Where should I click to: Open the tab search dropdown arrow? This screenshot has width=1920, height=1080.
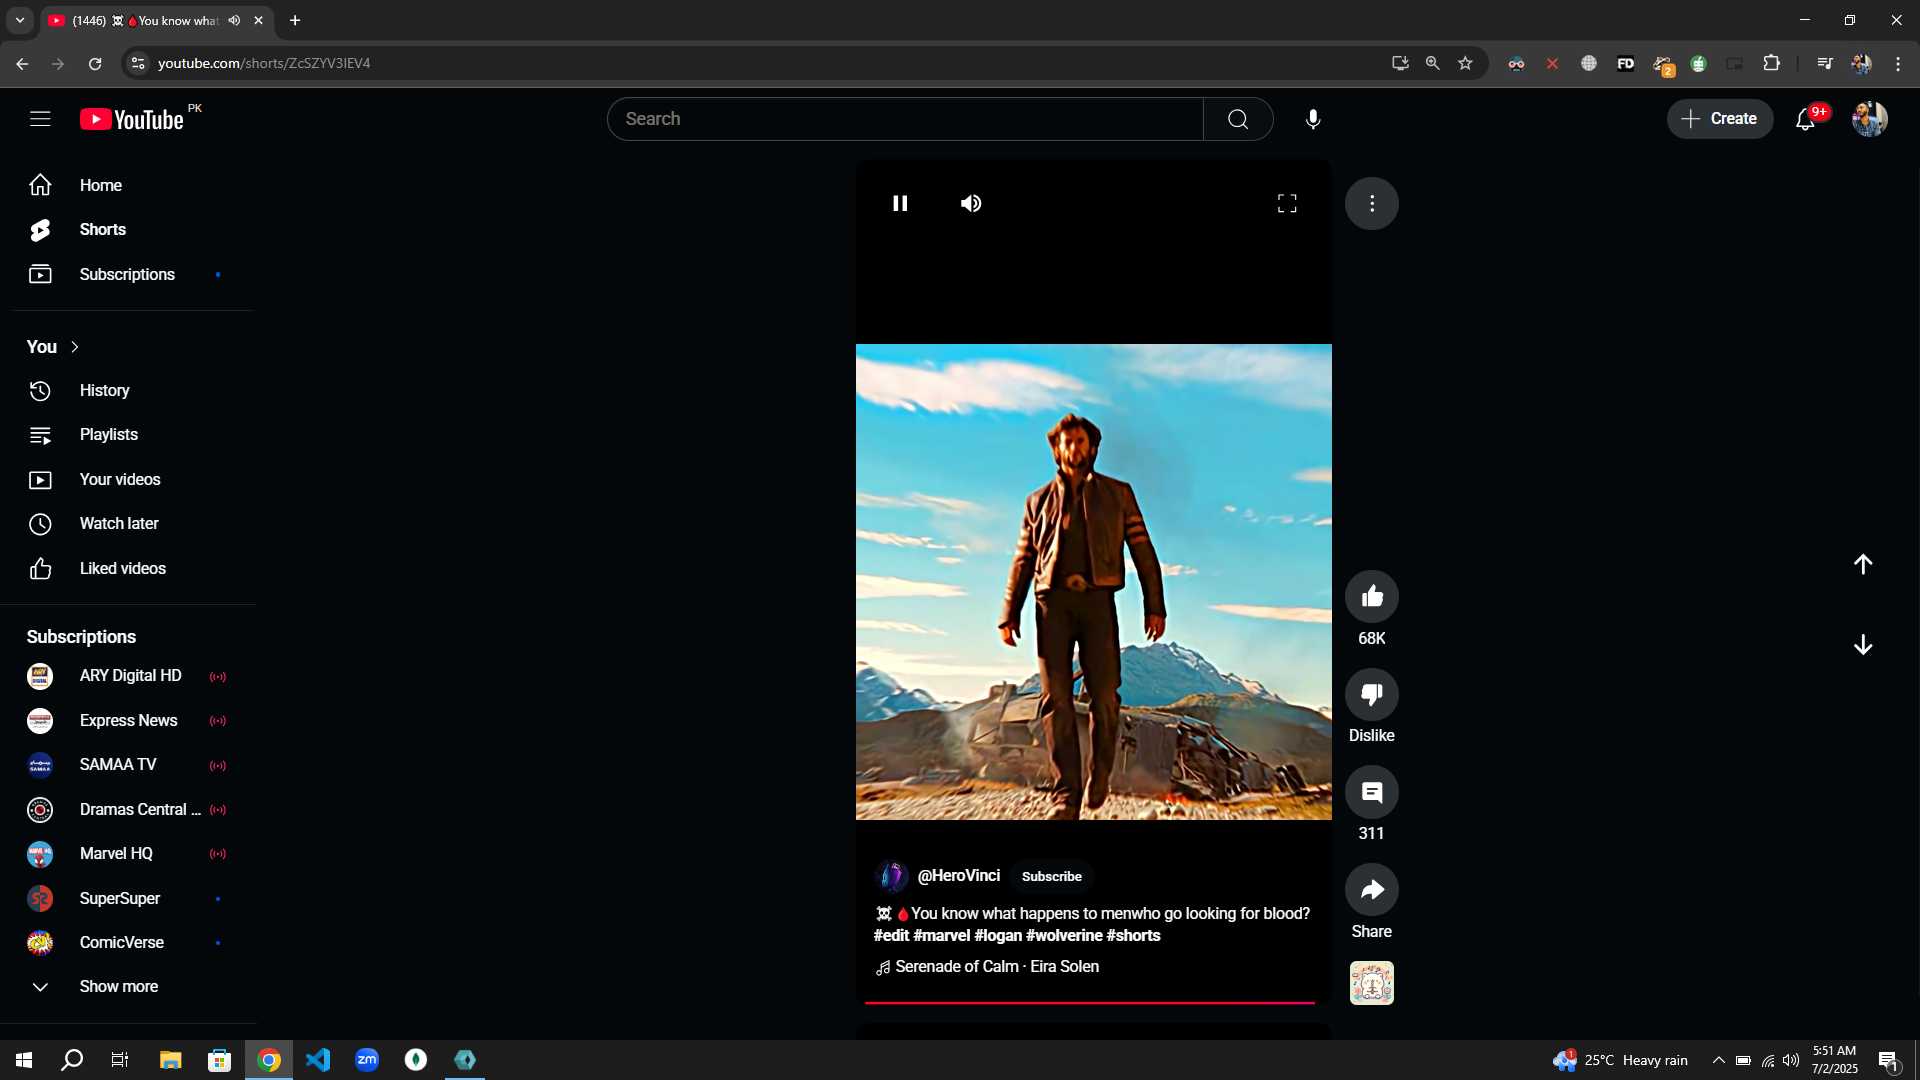coord(19,20)
